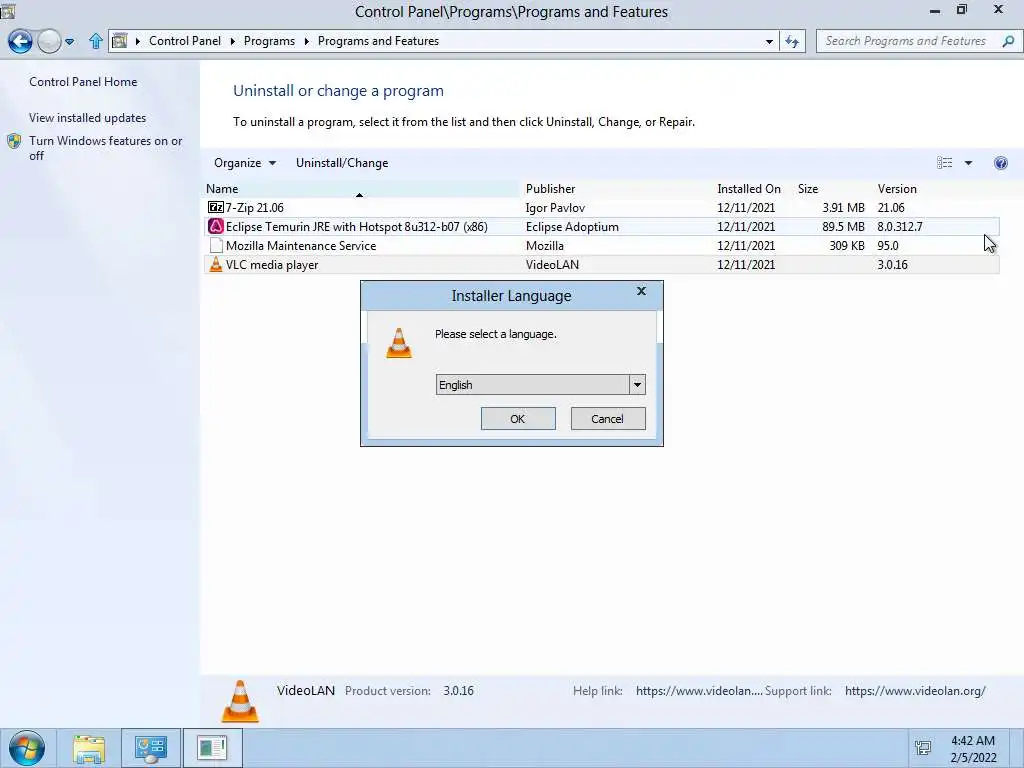This screenshot has height=768, width=1024.
Task: Click the shield icon beside Windows features
Action: tap(14, 141)
